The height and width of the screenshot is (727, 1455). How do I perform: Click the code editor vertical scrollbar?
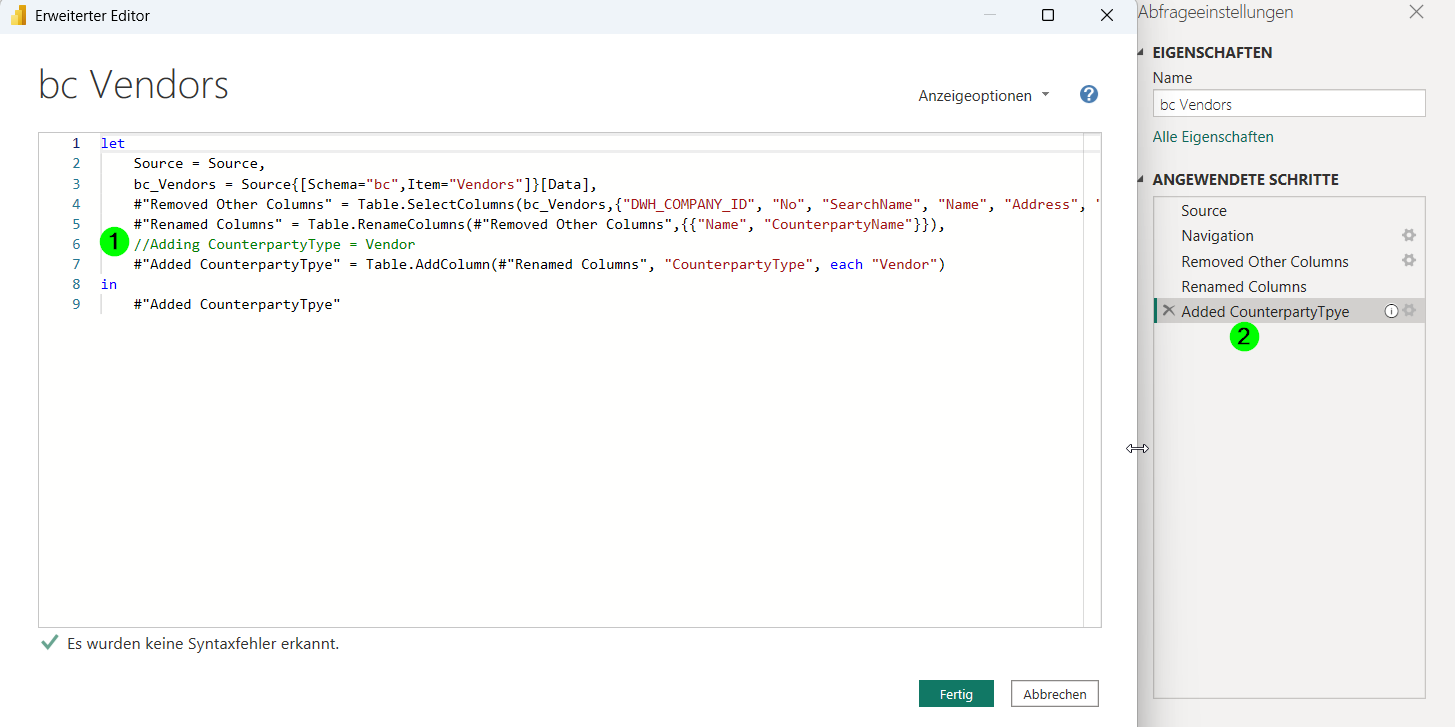click(1092, 380)
